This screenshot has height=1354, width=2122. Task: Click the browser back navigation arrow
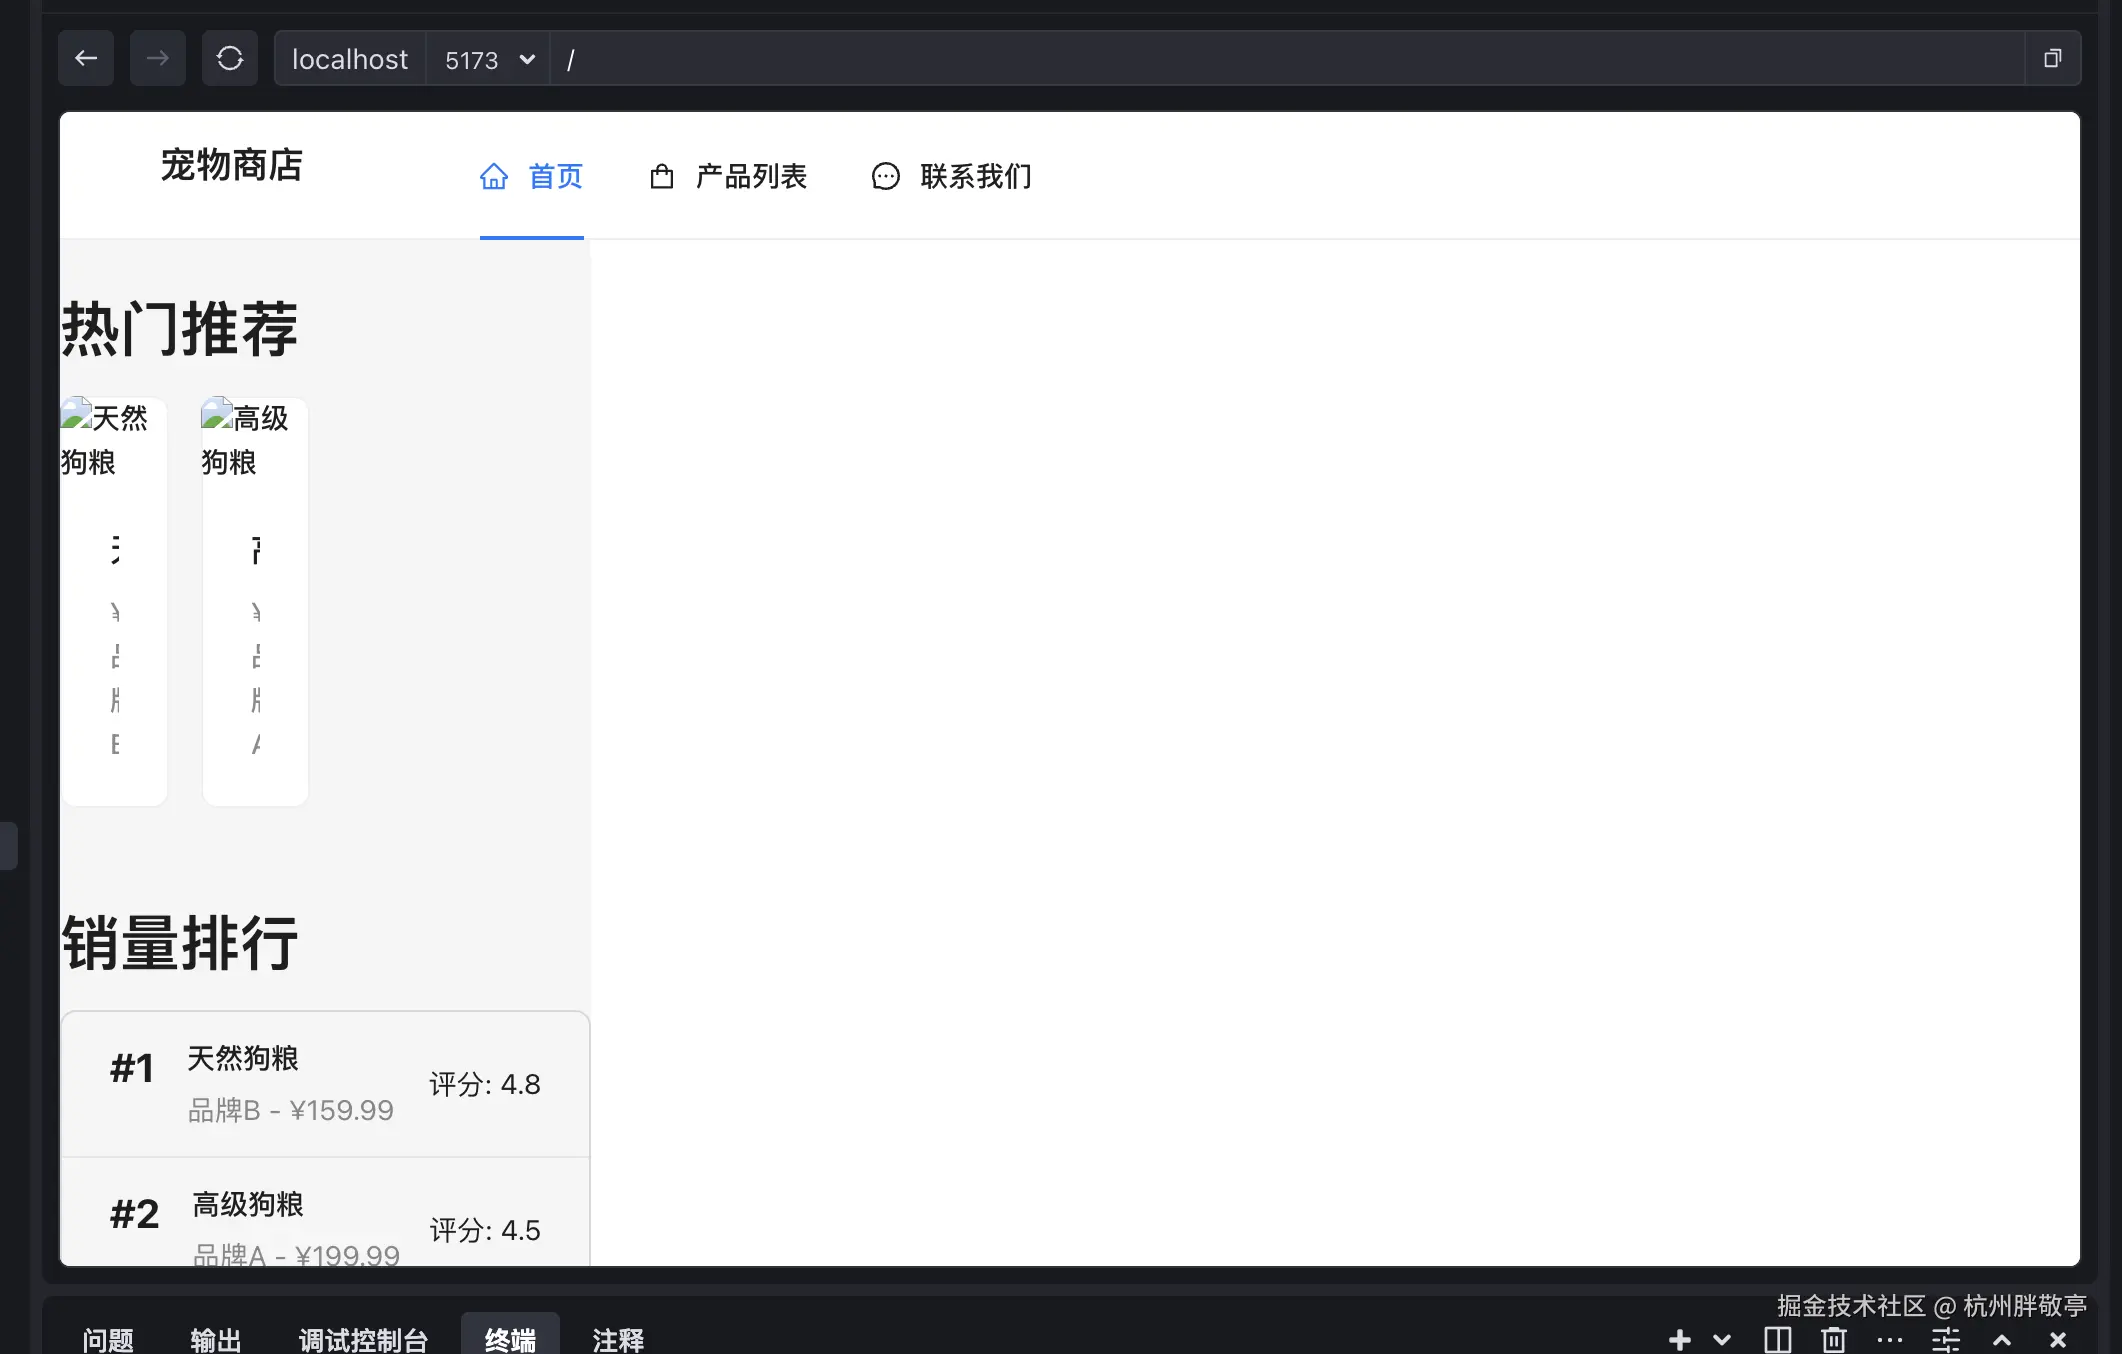[x=86, y=58]
